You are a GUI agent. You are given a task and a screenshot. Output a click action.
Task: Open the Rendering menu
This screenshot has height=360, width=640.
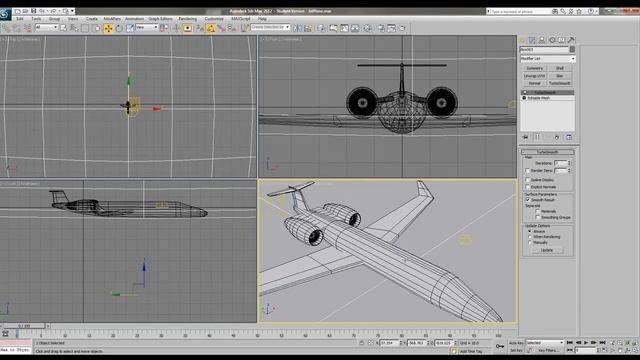coord(187,19)
